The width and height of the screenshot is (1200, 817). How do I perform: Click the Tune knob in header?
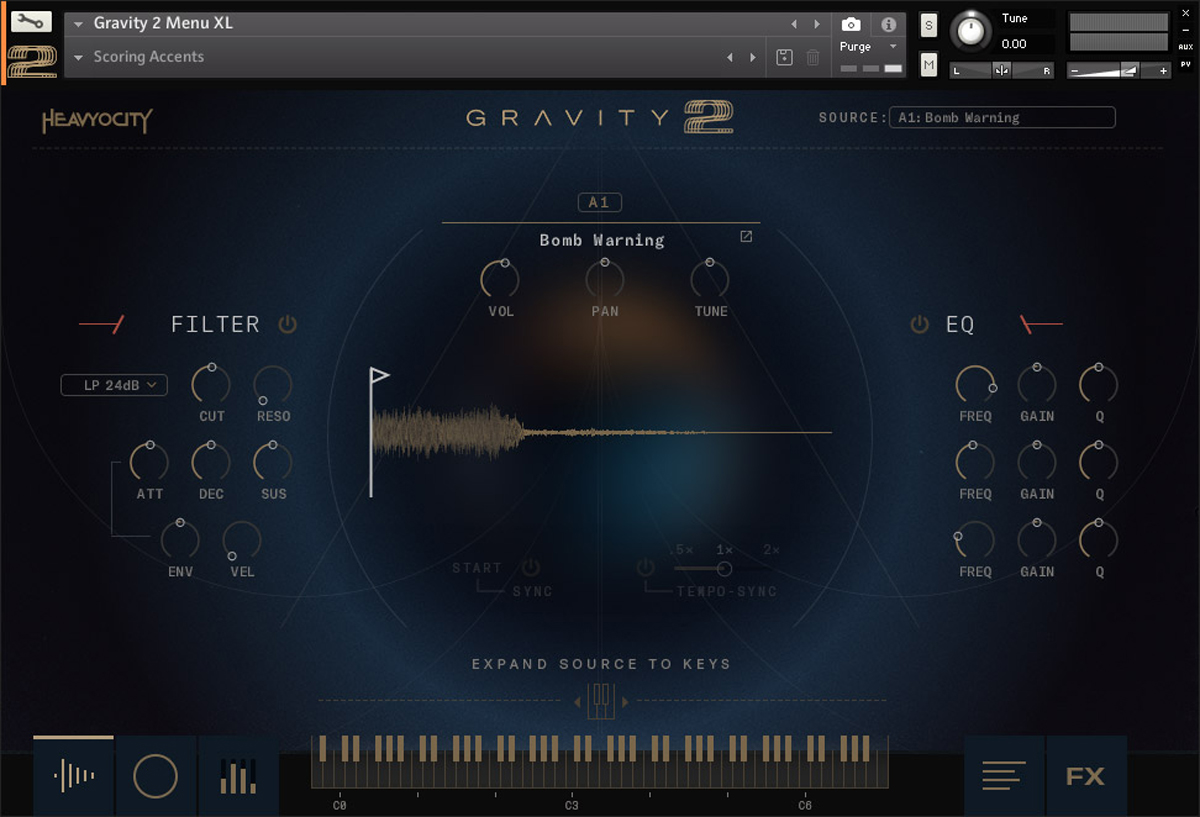click(x=970, y=31)
